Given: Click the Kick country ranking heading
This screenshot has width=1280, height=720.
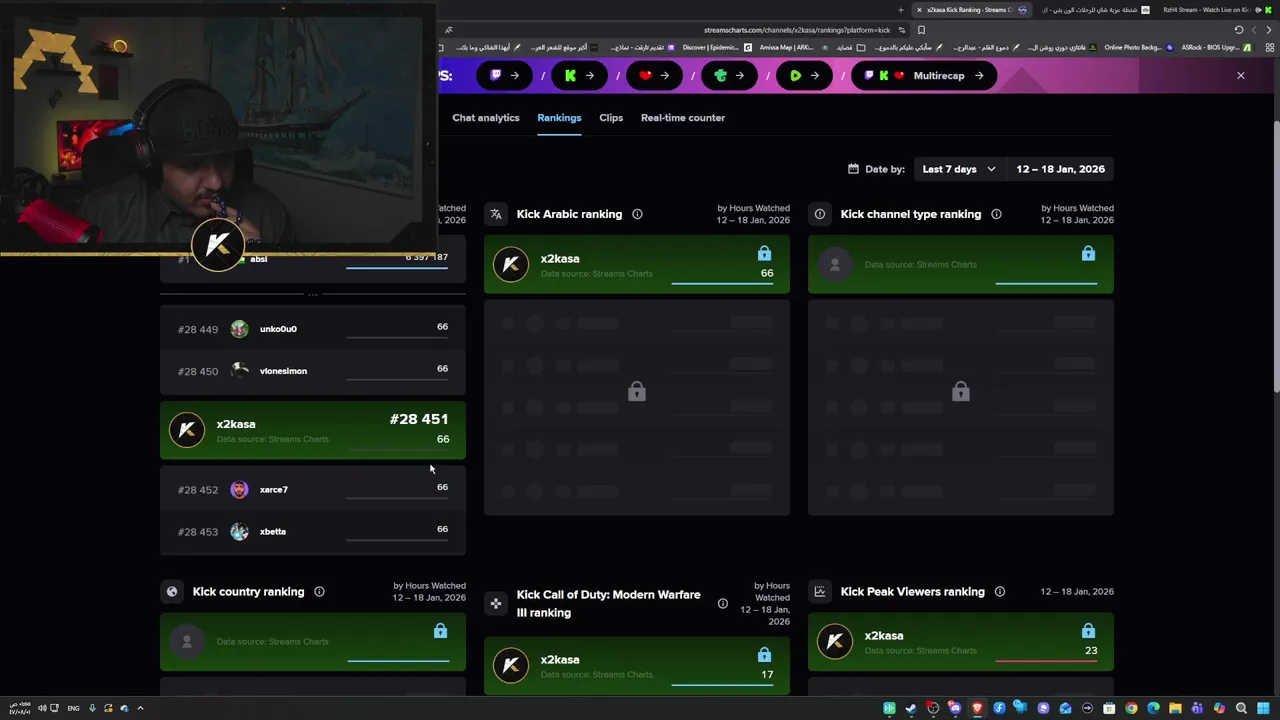Looking at the screenshot, I should click(x=248, y=592).
